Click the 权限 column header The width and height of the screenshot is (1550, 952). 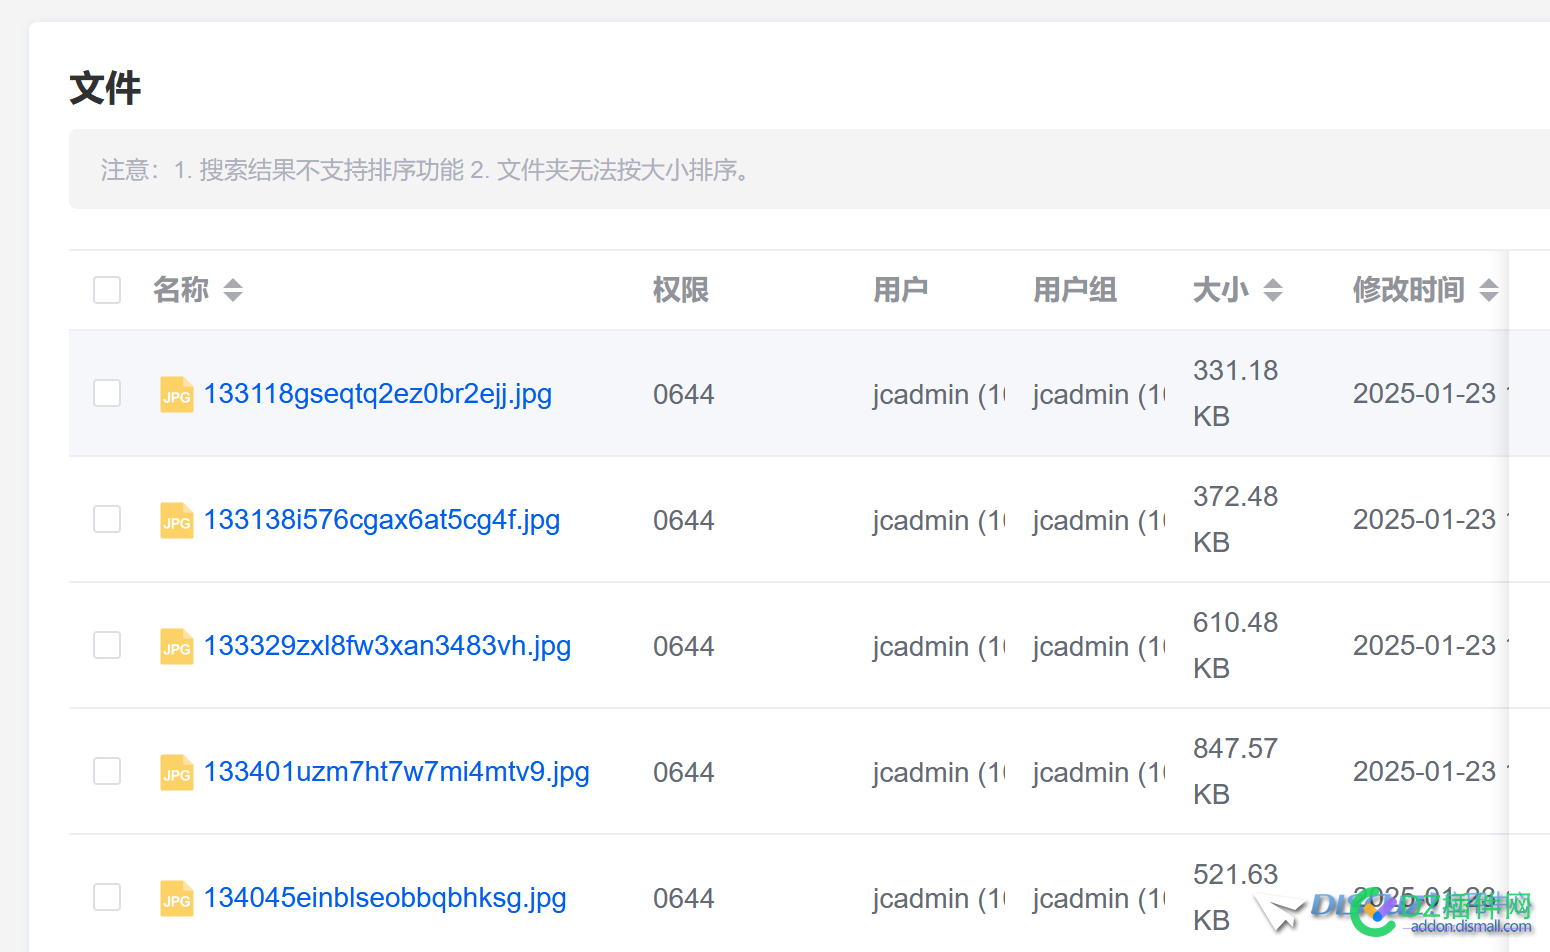[681, 290]
